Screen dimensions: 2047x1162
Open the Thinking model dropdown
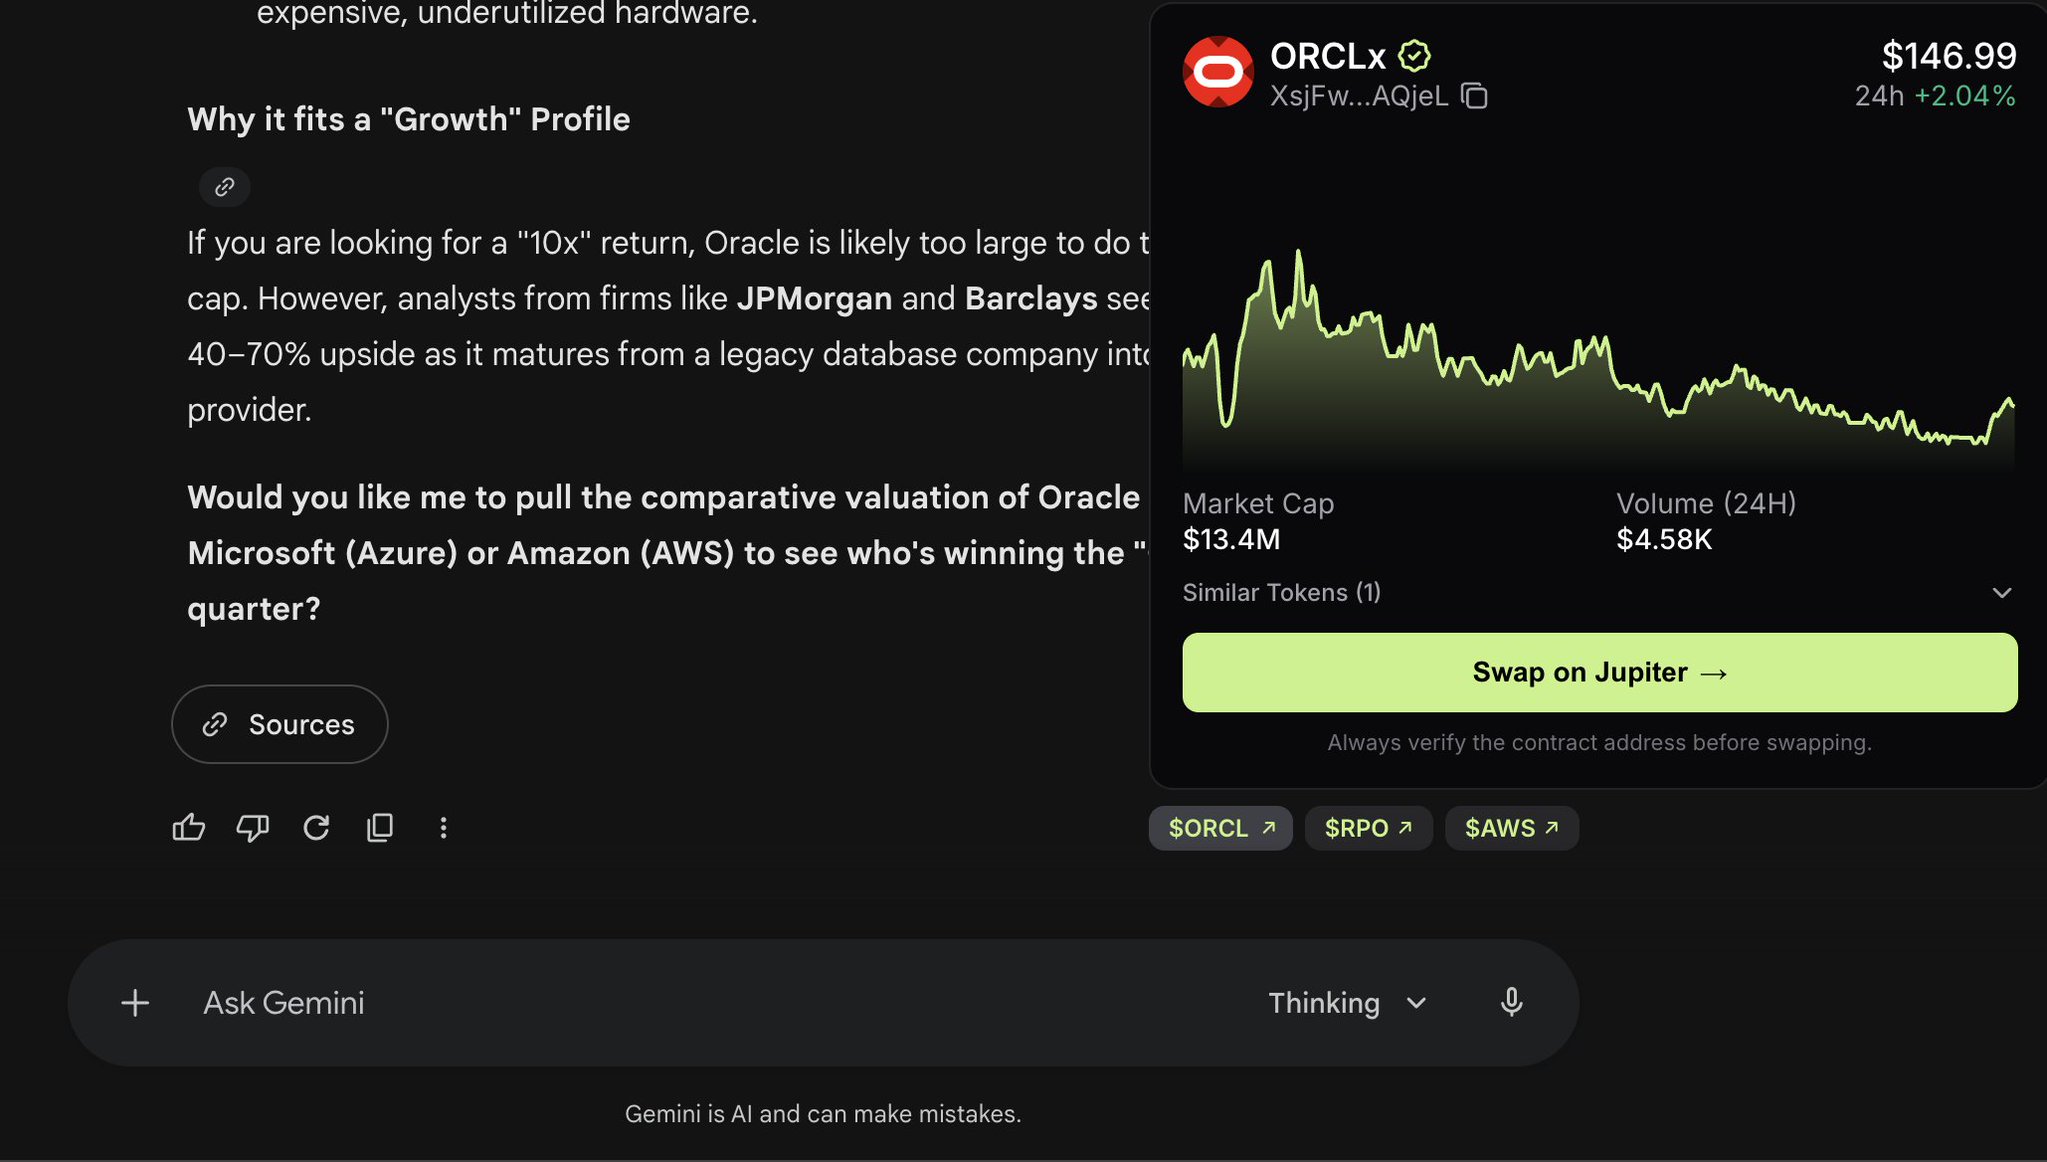(1347, 1002)
